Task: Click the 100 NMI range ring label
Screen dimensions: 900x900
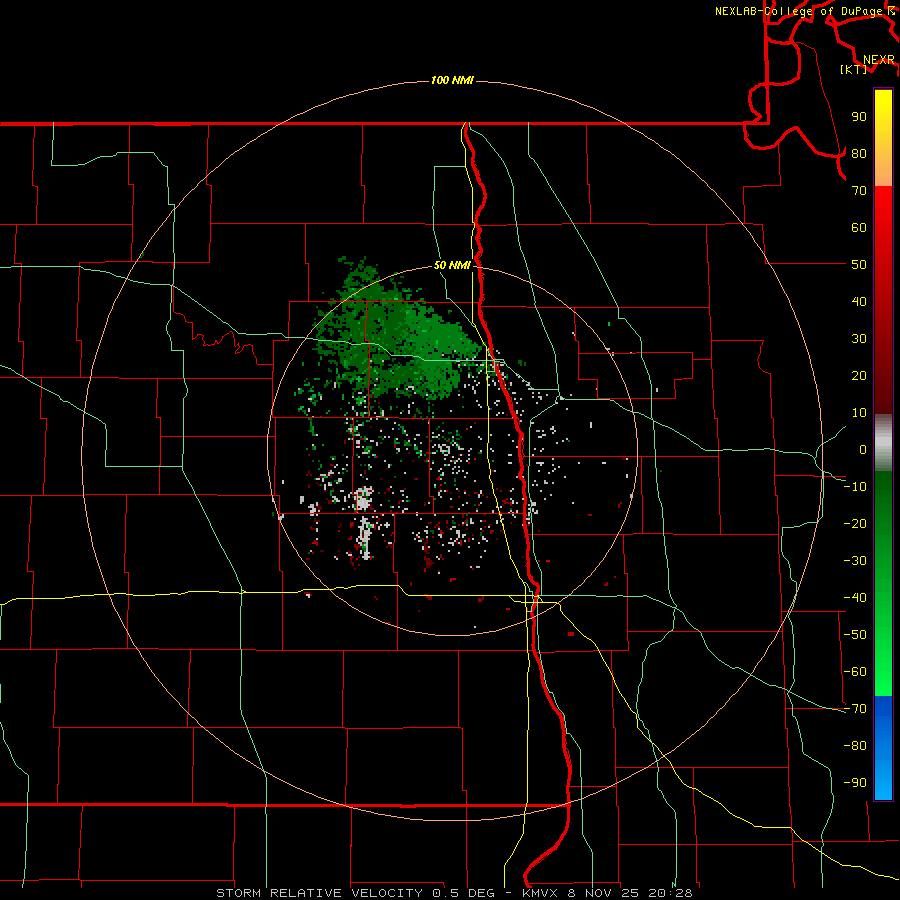Action: [452, 80]
